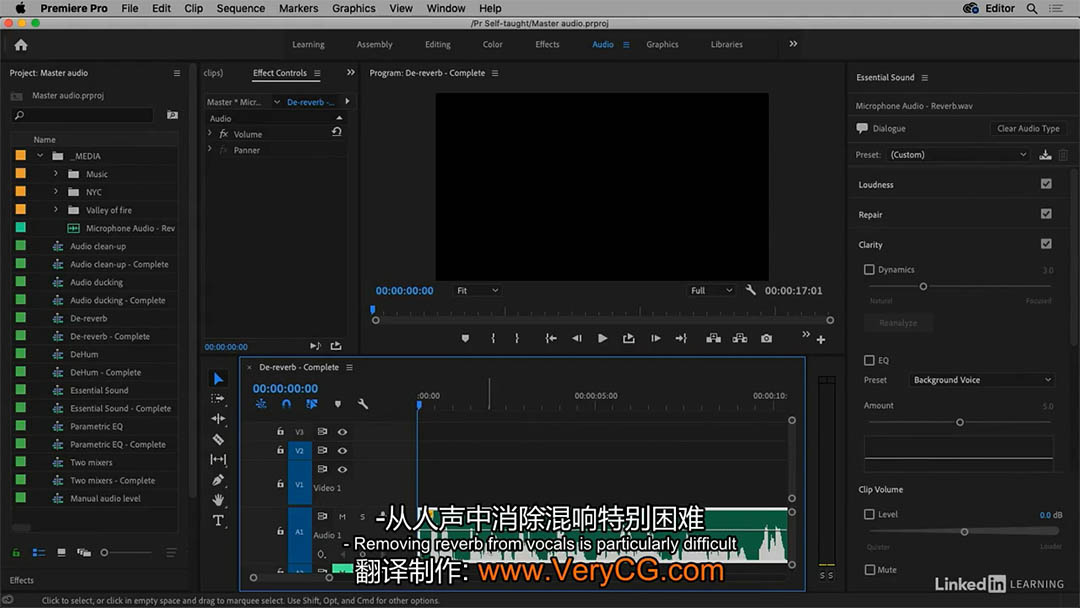The image size is (1080, 608).
Task: Click Mark Out in Program monitor
Action: click(x=517, y=339)
